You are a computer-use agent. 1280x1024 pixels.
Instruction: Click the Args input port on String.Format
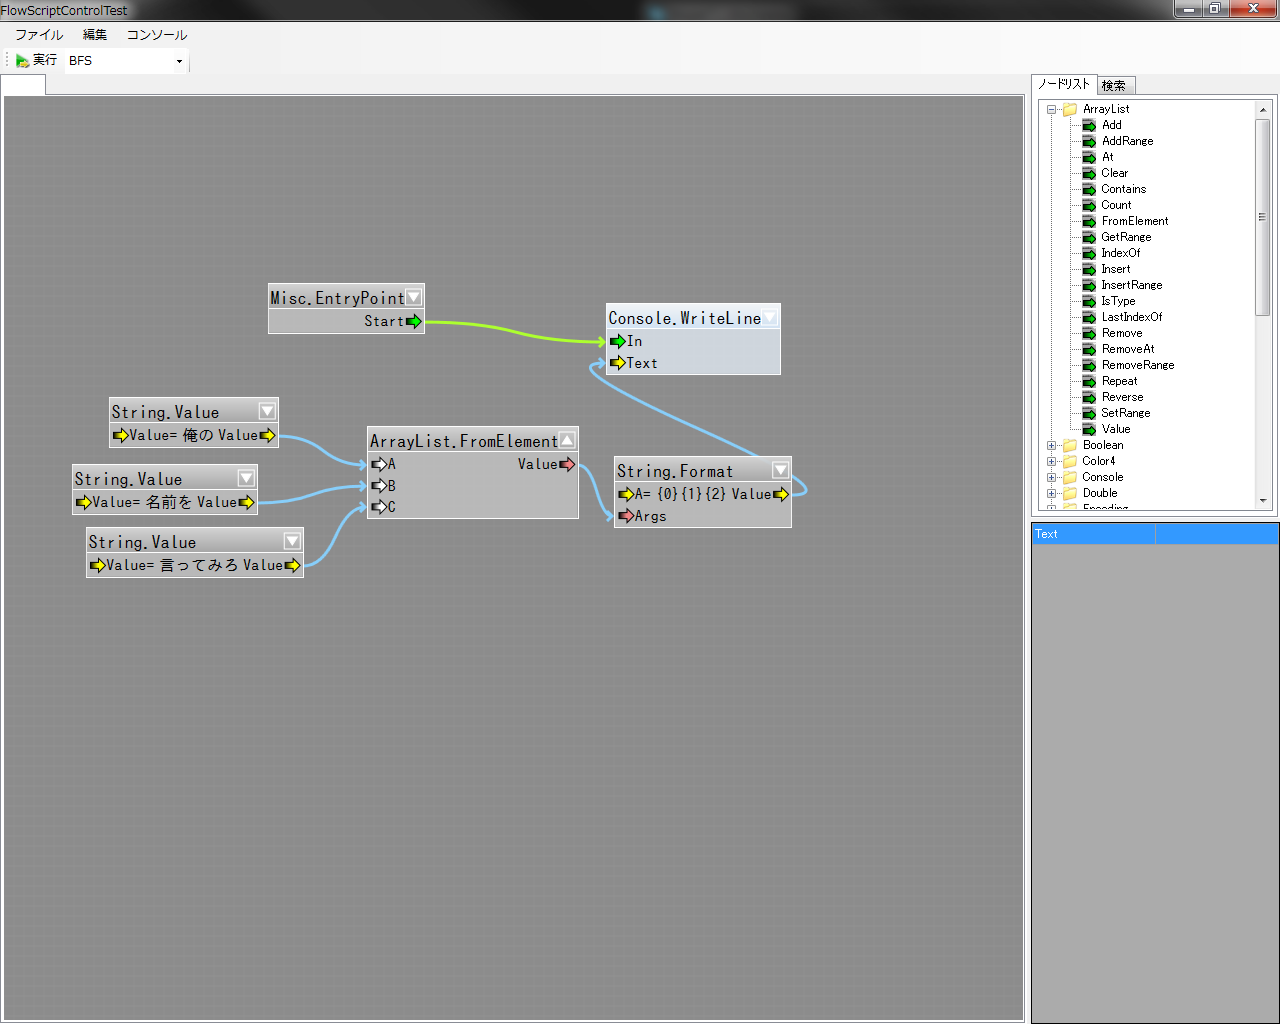[626, 516]
